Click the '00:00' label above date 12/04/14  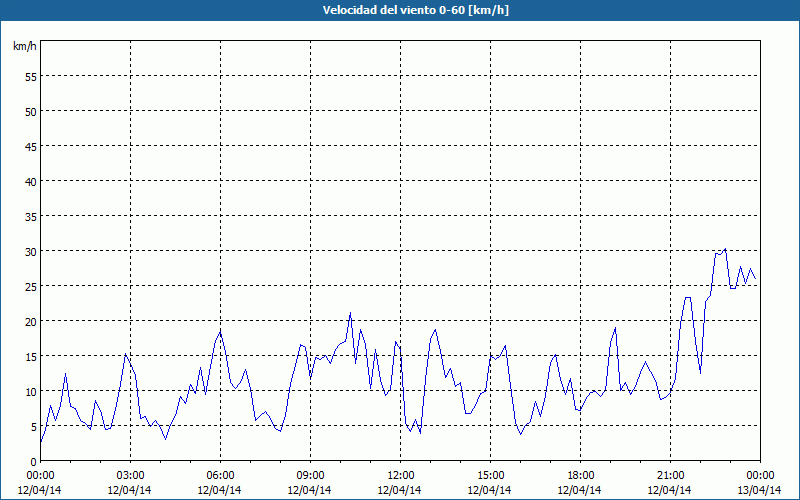point(40,476)
